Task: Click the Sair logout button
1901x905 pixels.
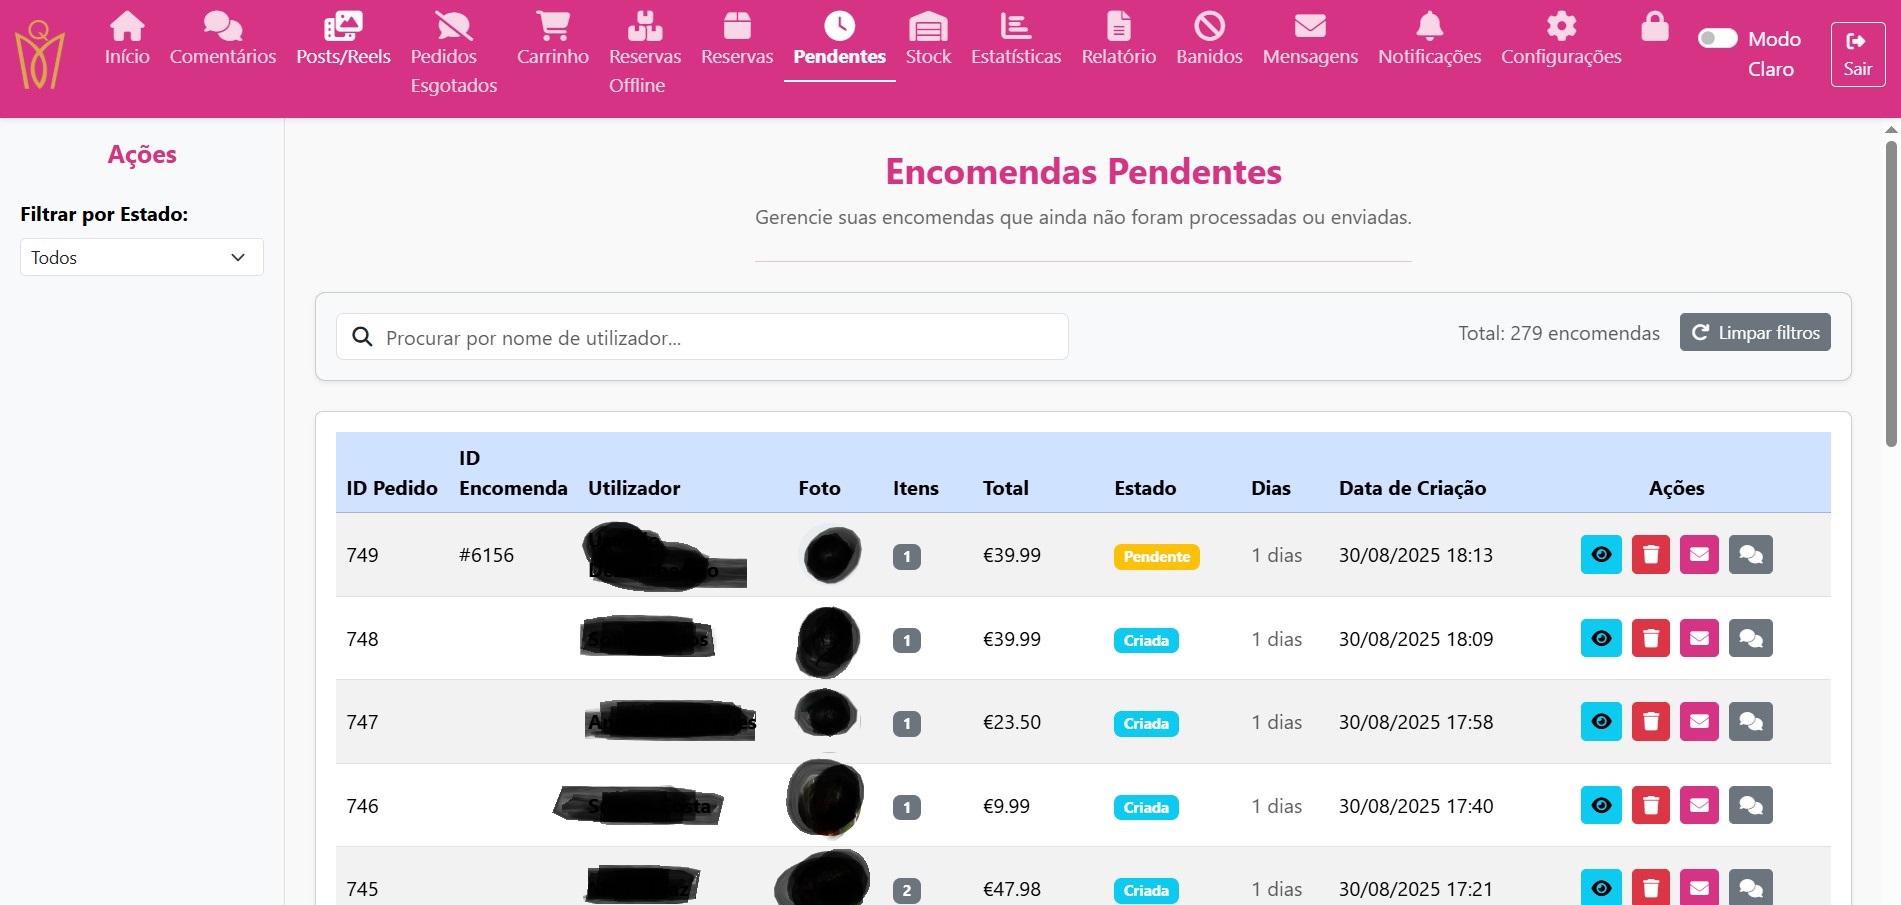Action: click(x=1857, y=55)
